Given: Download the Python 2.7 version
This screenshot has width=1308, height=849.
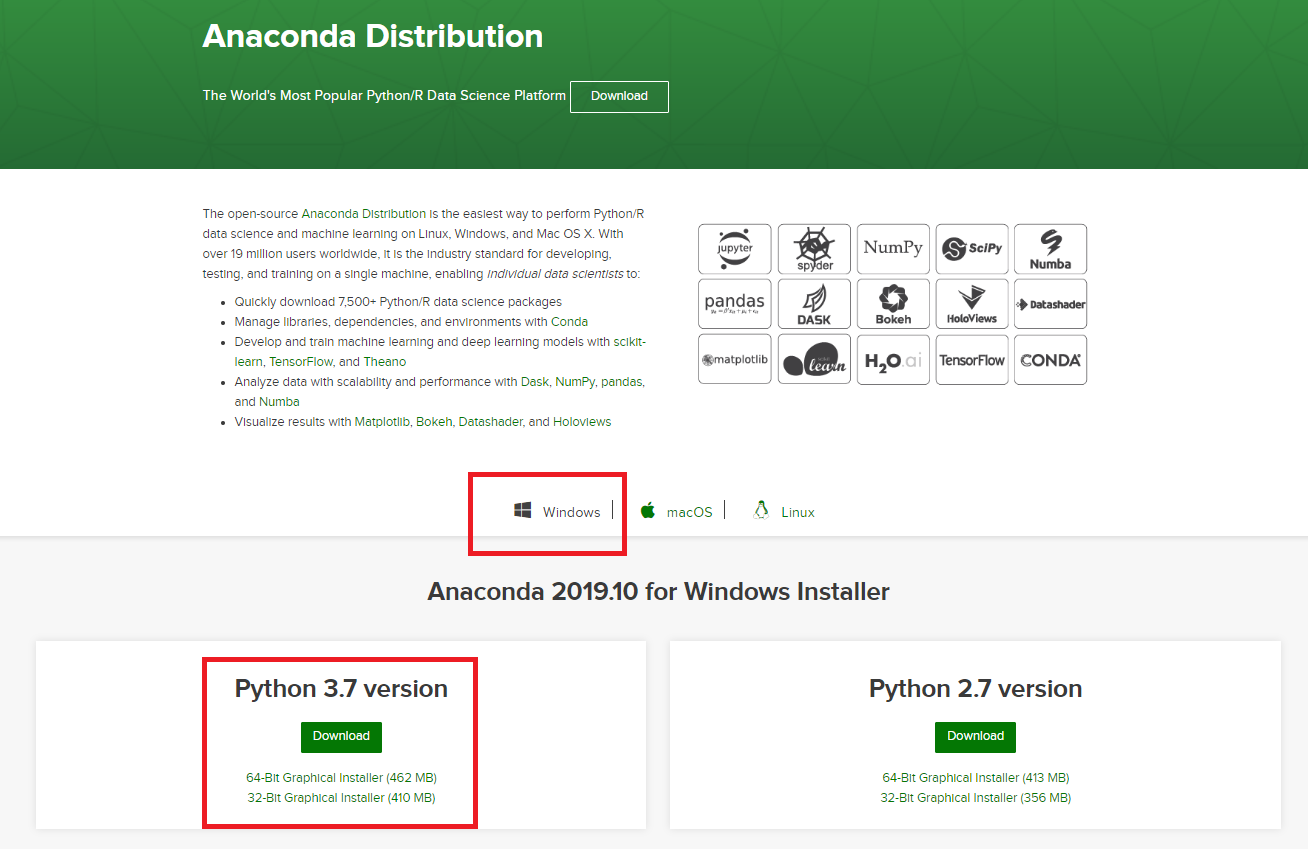Looking at the screenshot, I should [975, 737].
